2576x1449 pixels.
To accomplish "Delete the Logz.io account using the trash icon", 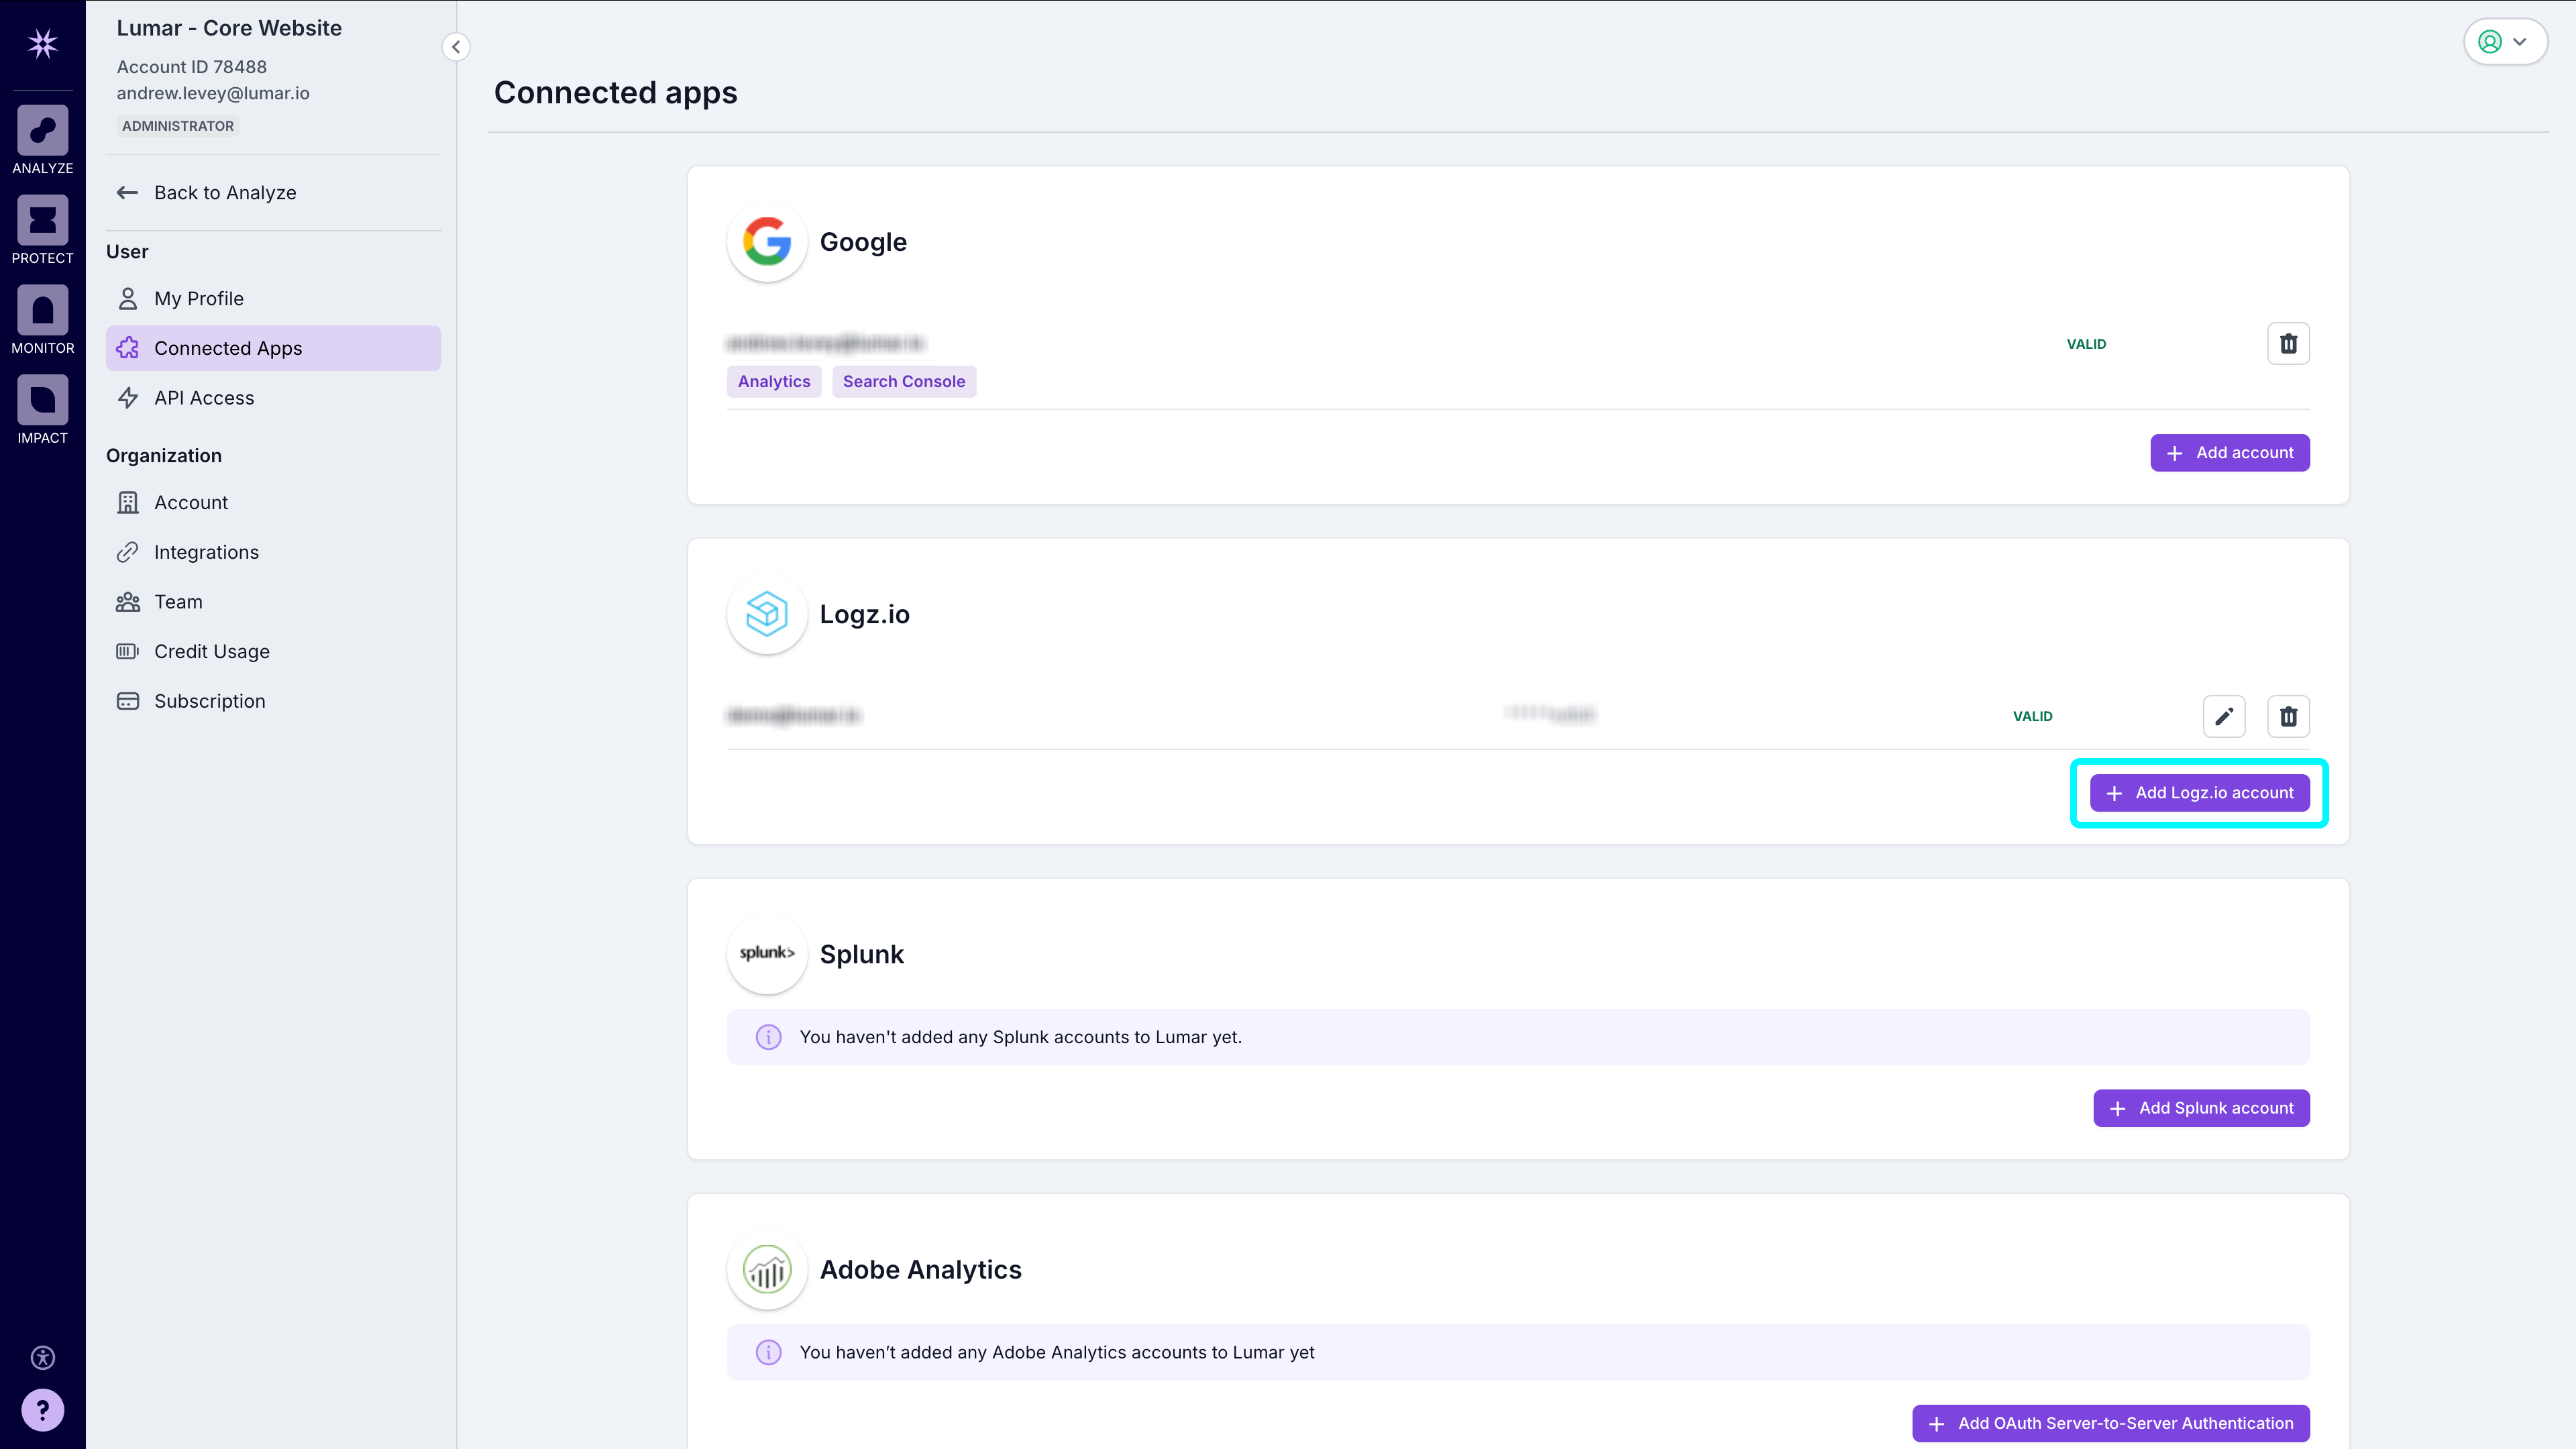I will (2288, 716).
